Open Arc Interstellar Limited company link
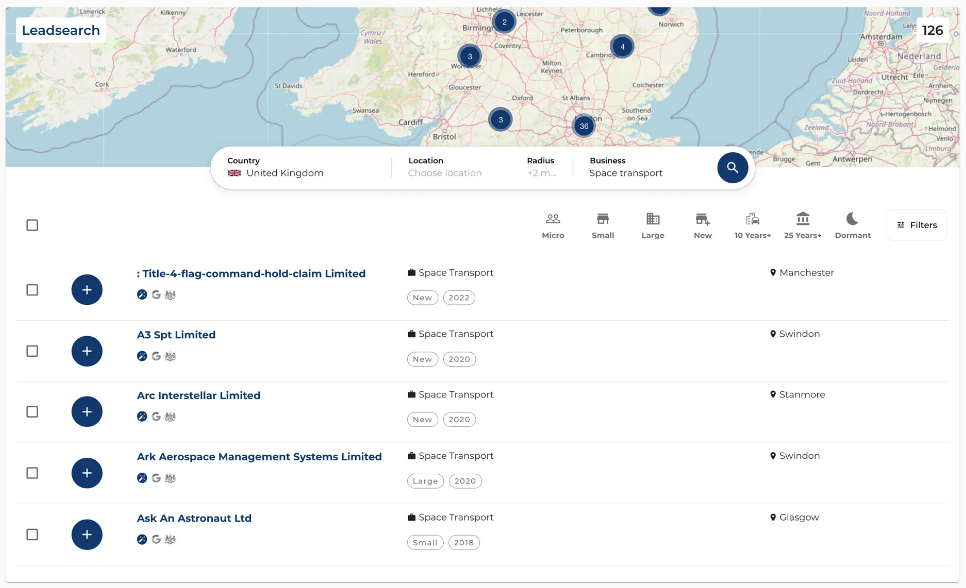Viewport: 966px width, 588px height. point(198,396)
